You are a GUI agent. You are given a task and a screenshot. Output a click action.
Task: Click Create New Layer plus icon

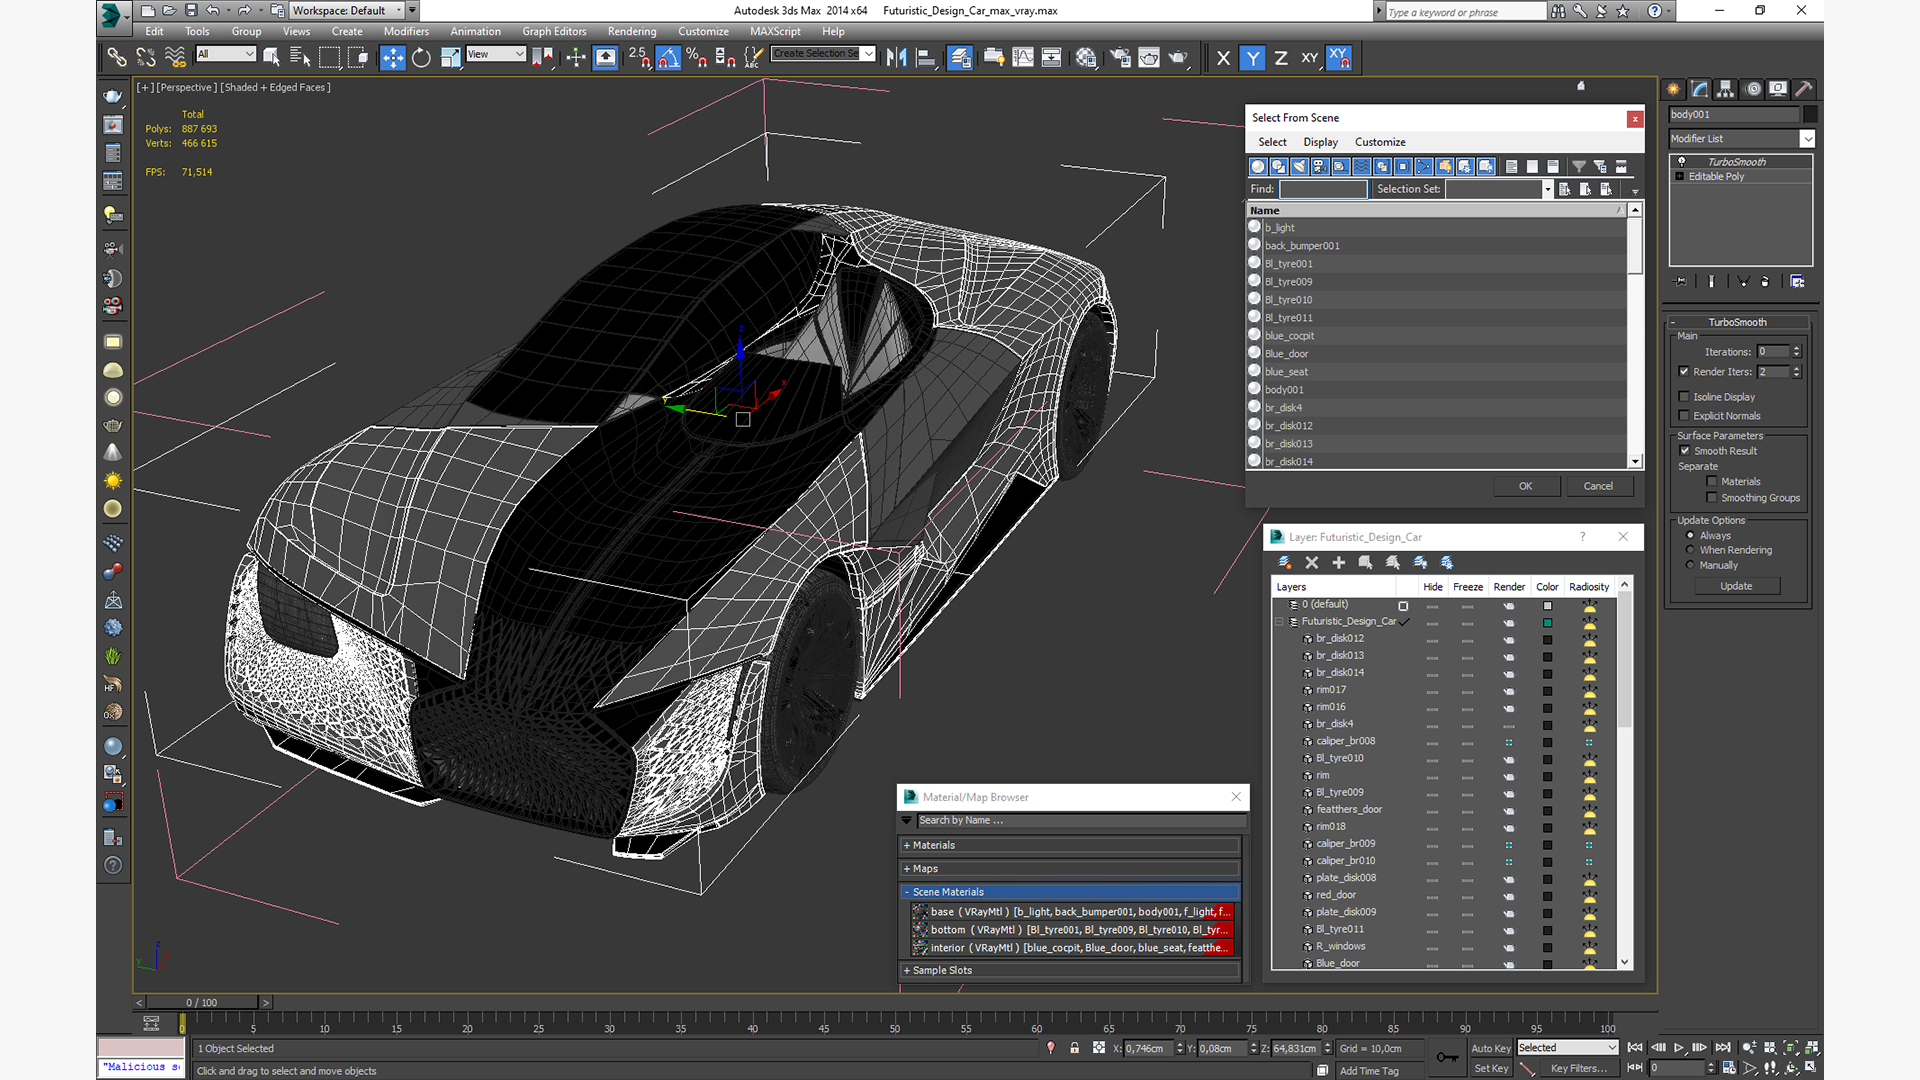point(1339,563)
